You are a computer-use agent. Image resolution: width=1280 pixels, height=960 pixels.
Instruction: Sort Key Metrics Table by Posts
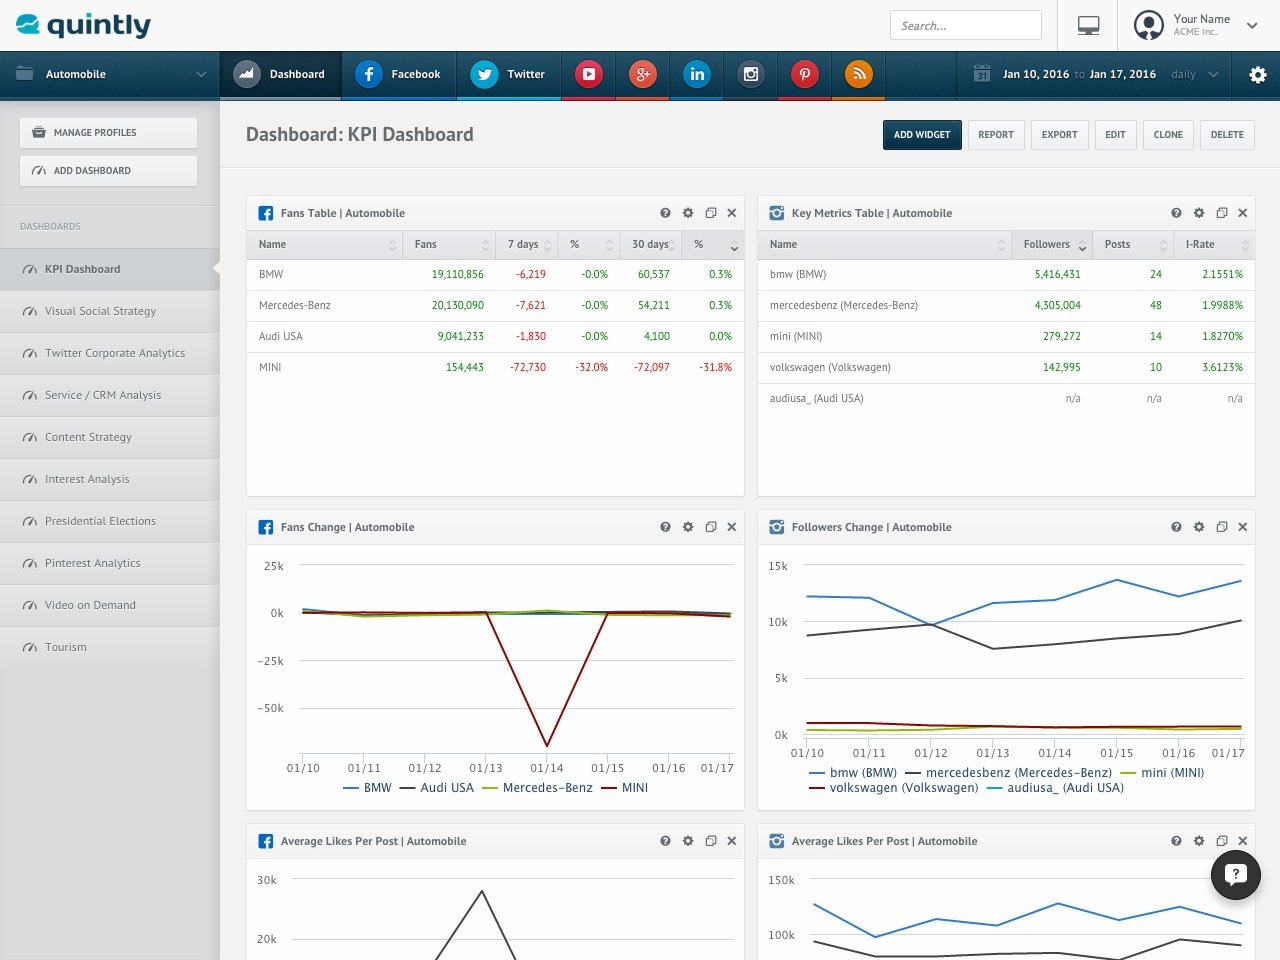(x=1133, y=245)
